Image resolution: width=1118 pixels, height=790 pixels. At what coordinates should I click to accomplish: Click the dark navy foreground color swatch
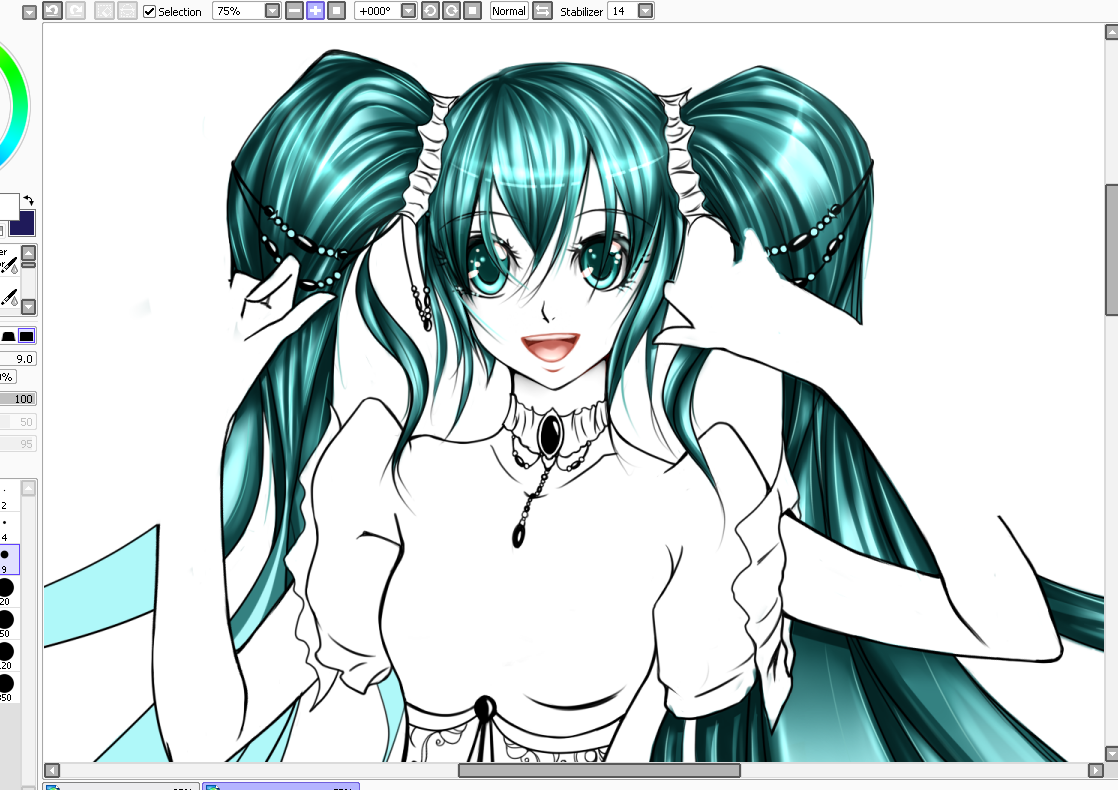pos(24,223)
